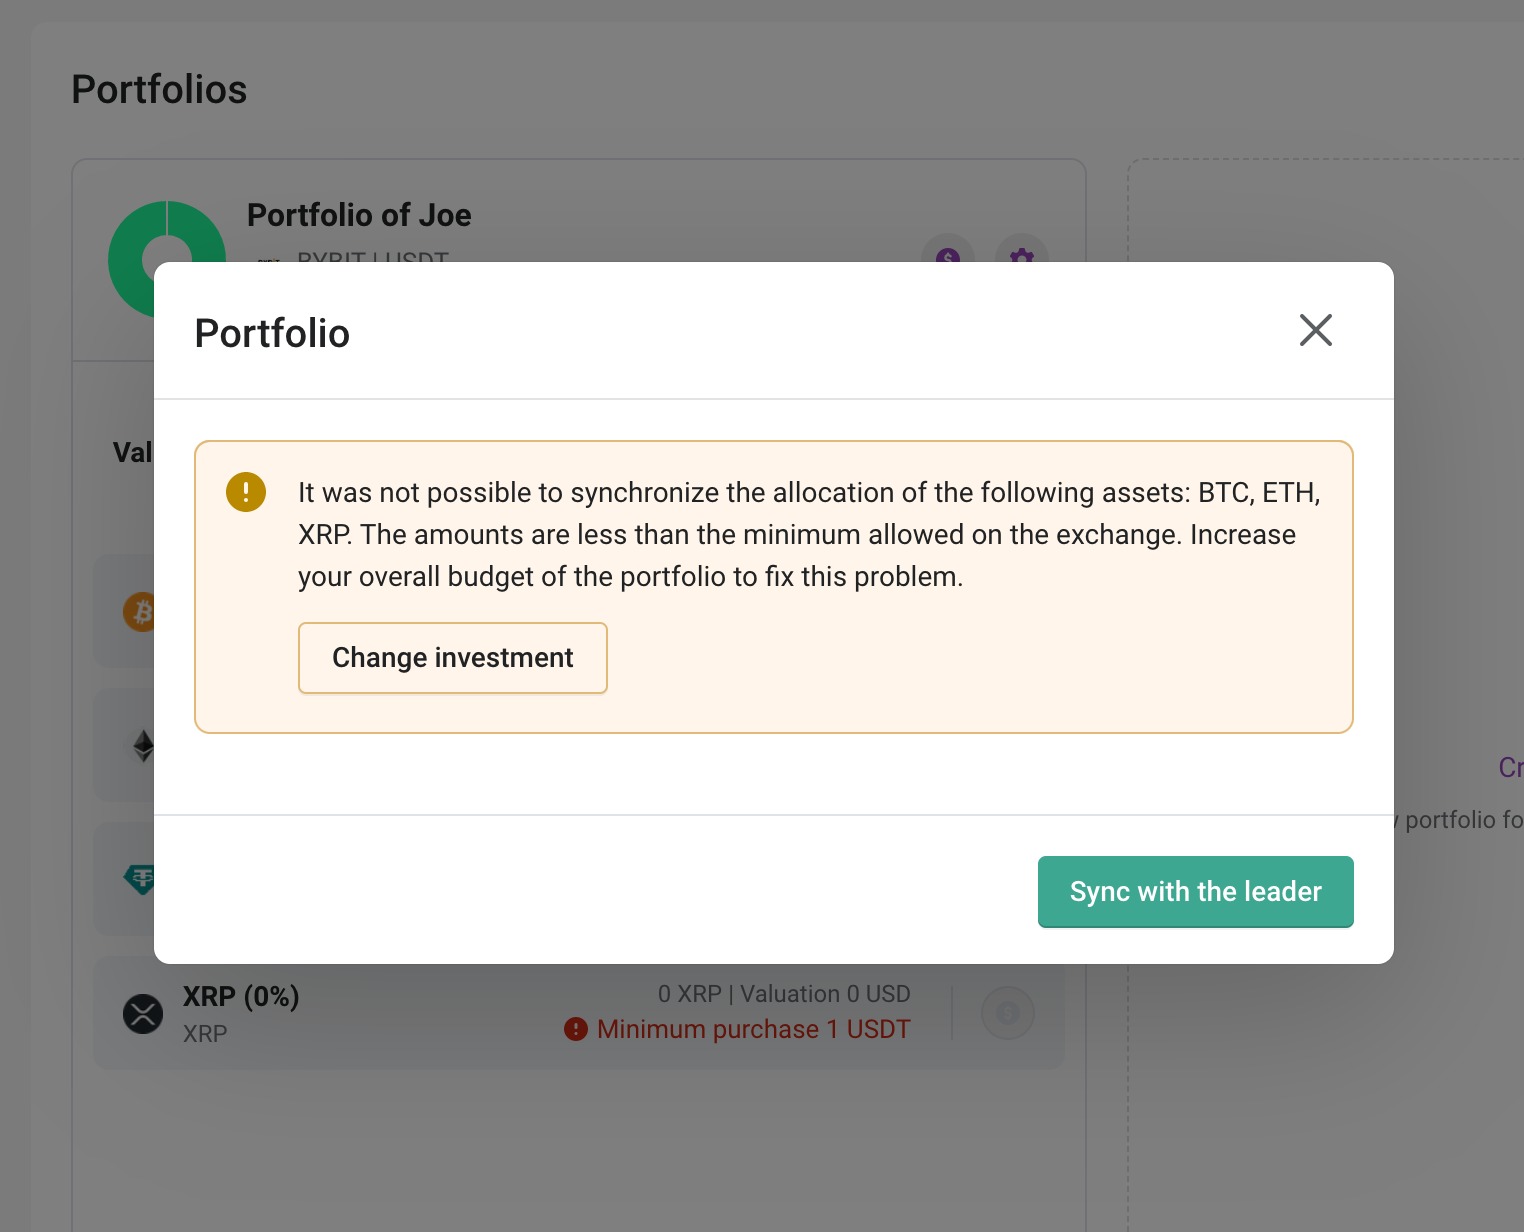Click the Portfolio dialog title
This screenshot has width=1524, height=1232.
tap(272, 333)
